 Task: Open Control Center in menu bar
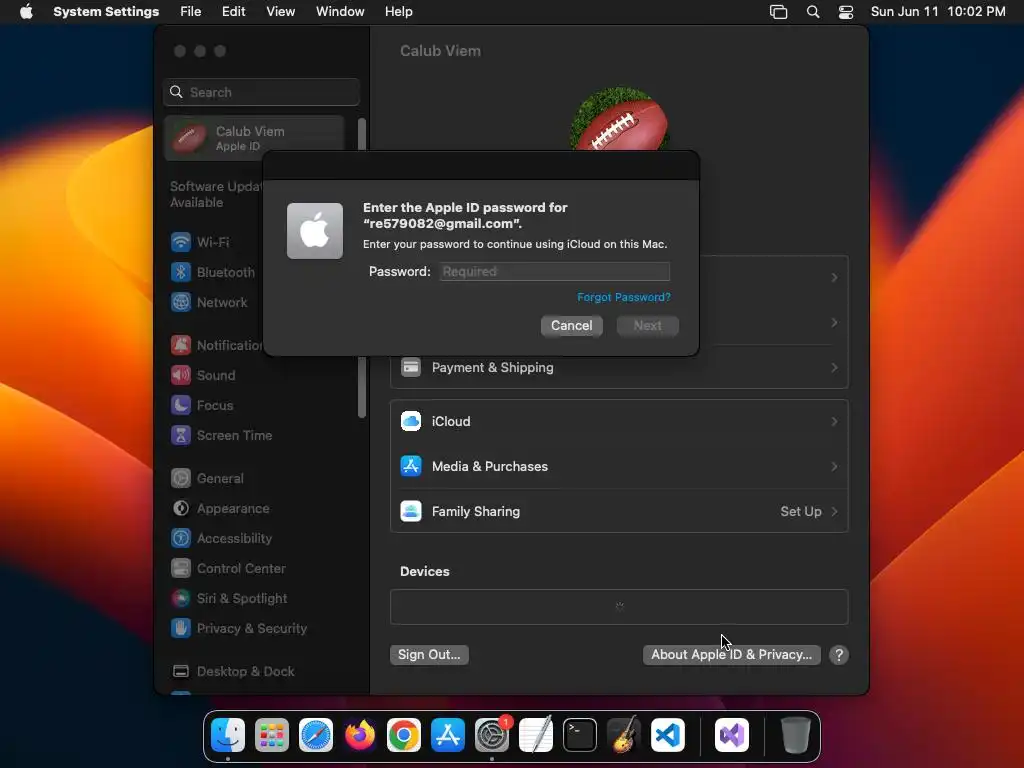point(846,12)
